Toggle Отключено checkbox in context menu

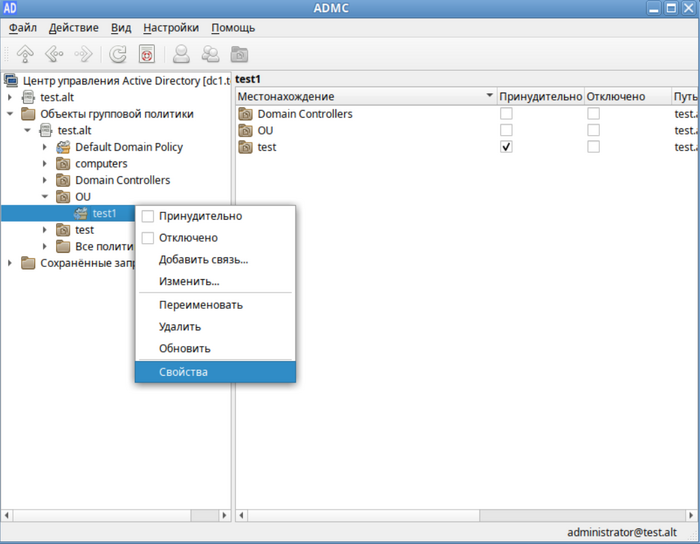(x=148, y=238)
